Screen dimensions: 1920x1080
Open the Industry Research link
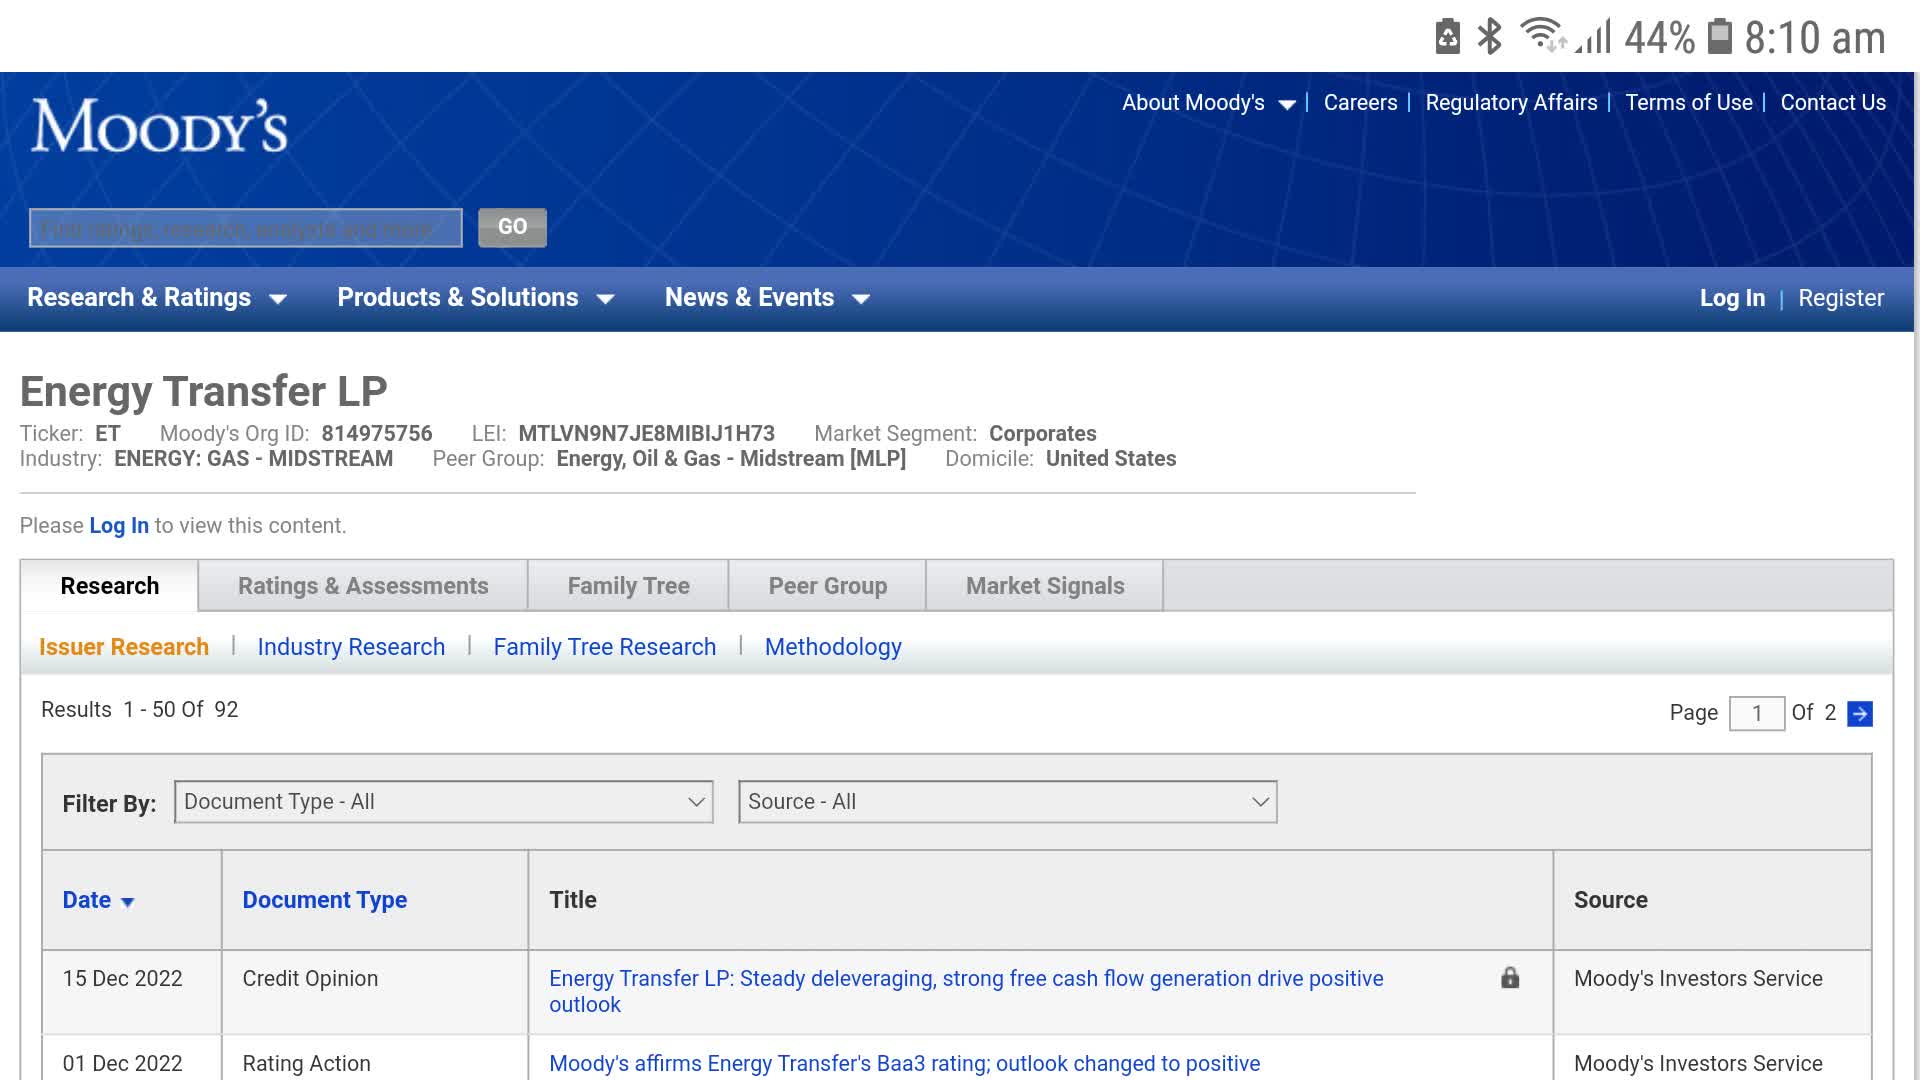click(351, 647)
